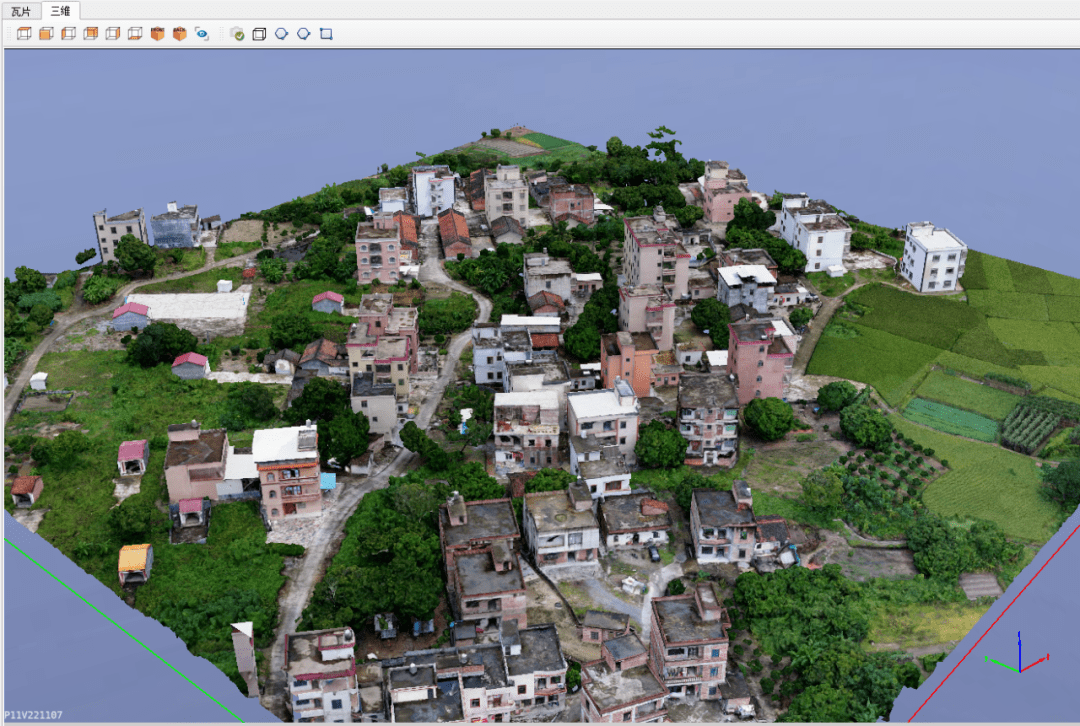
Task: Set top view with first cube icon
Action: point(24,34)
